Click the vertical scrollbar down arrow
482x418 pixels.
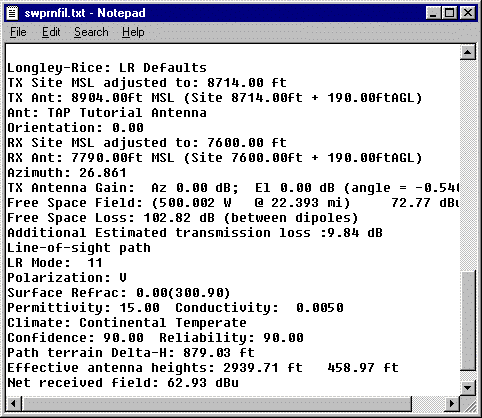[468, 387]
